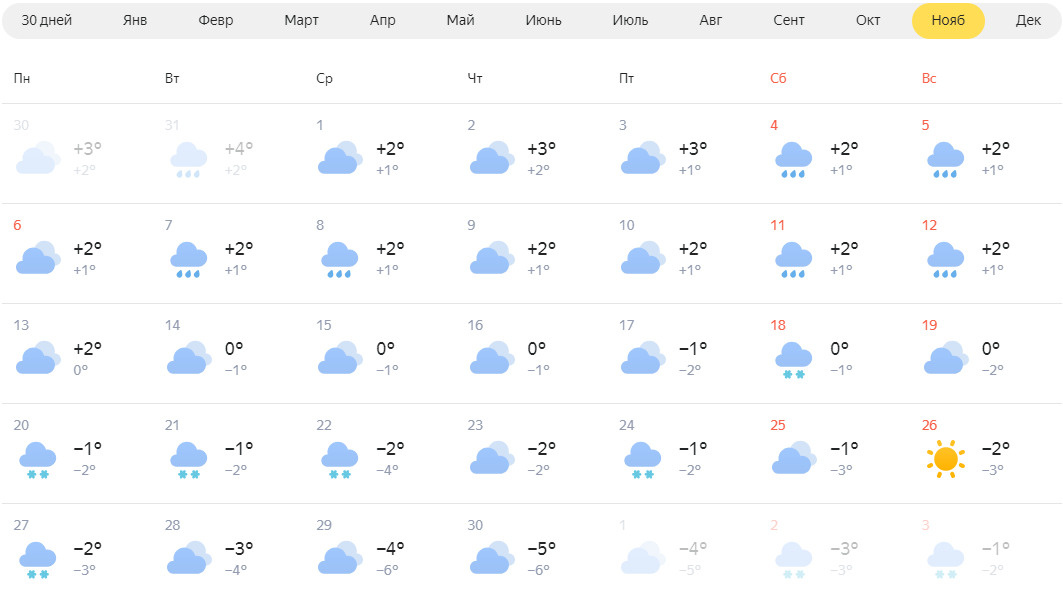Click the snow cloud icon on November 22
1063x605 pixels.
click(340, 460)
